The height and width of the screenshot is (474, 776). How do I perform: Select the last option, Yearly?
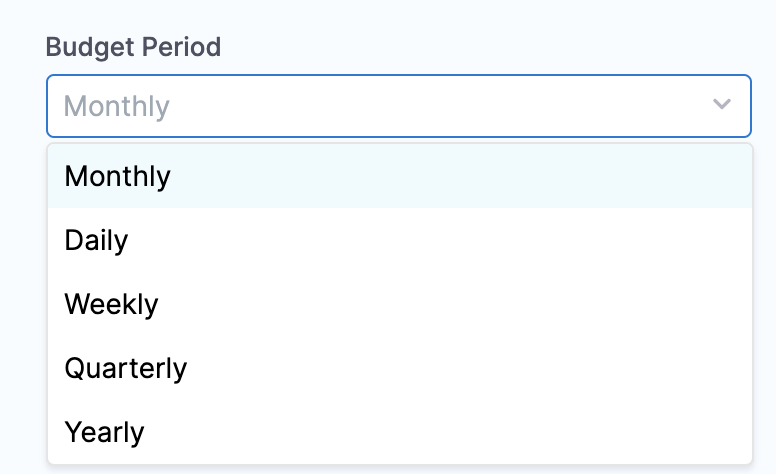point(400,431)
